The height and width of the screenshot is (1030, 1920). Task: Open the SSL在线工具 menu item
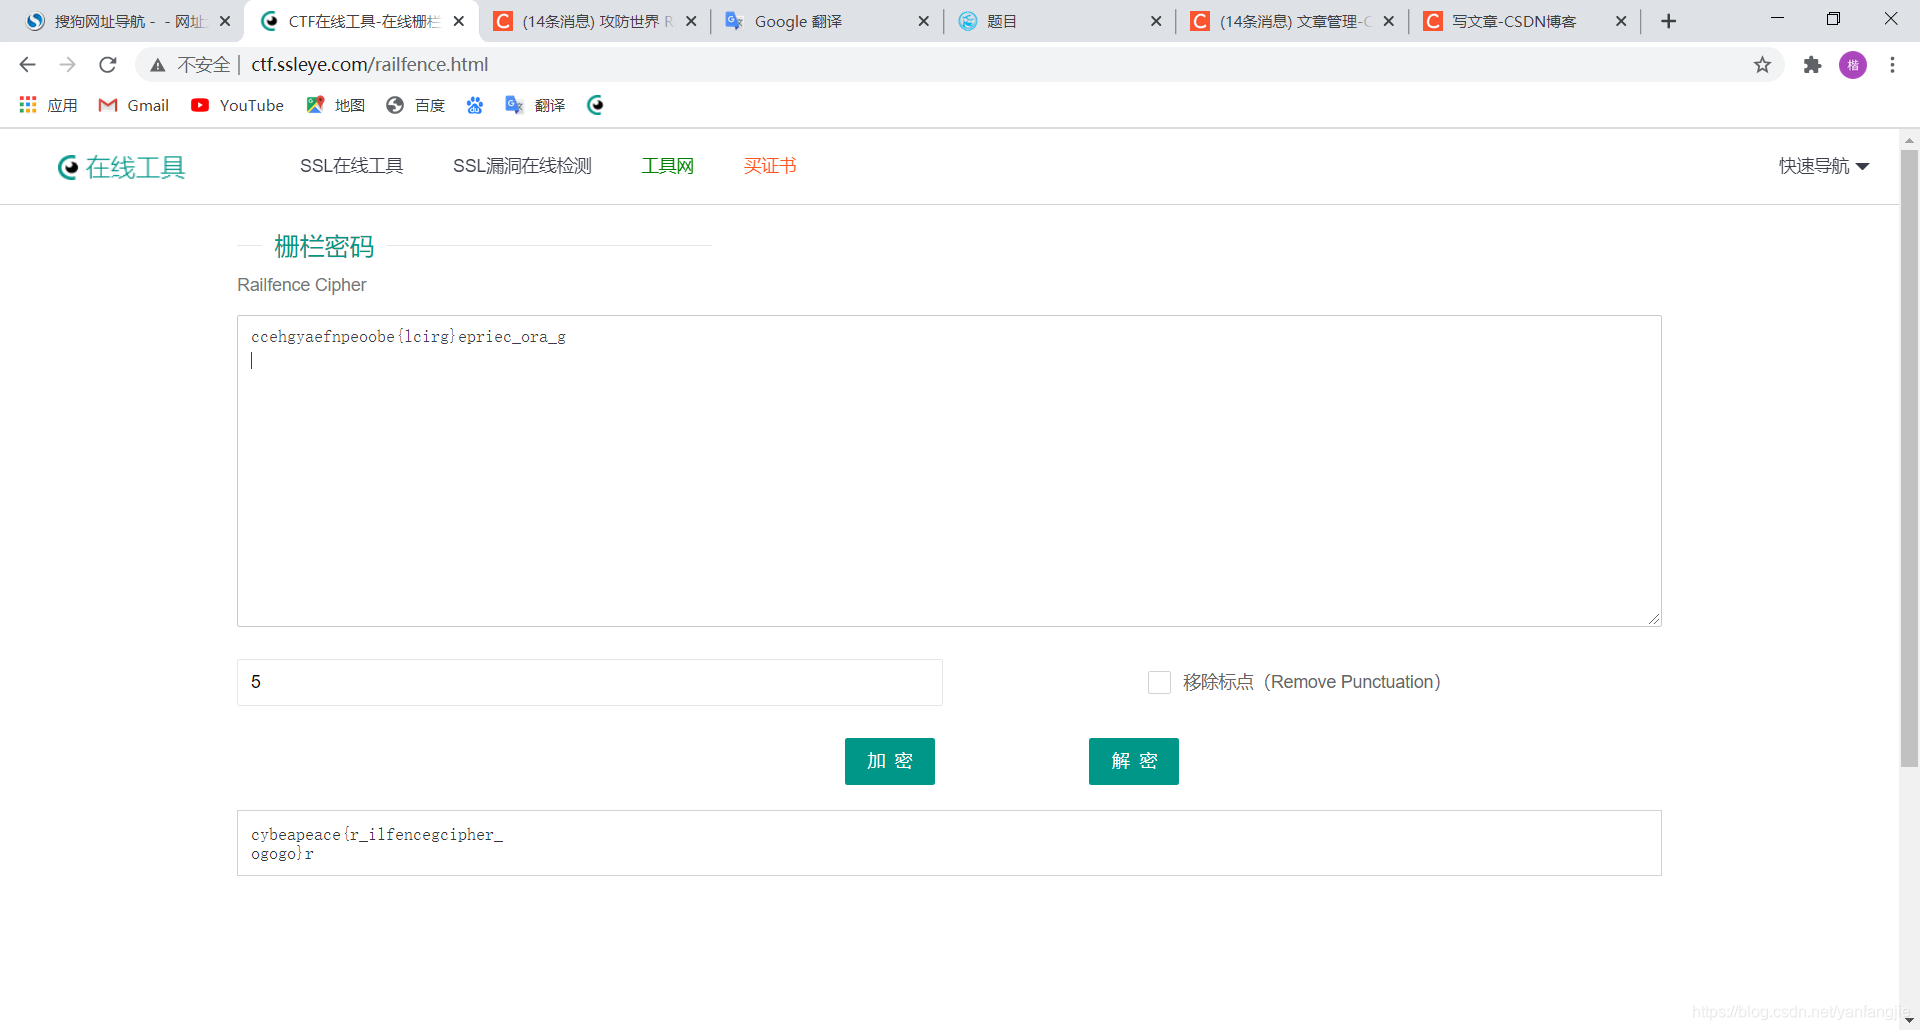351,166
